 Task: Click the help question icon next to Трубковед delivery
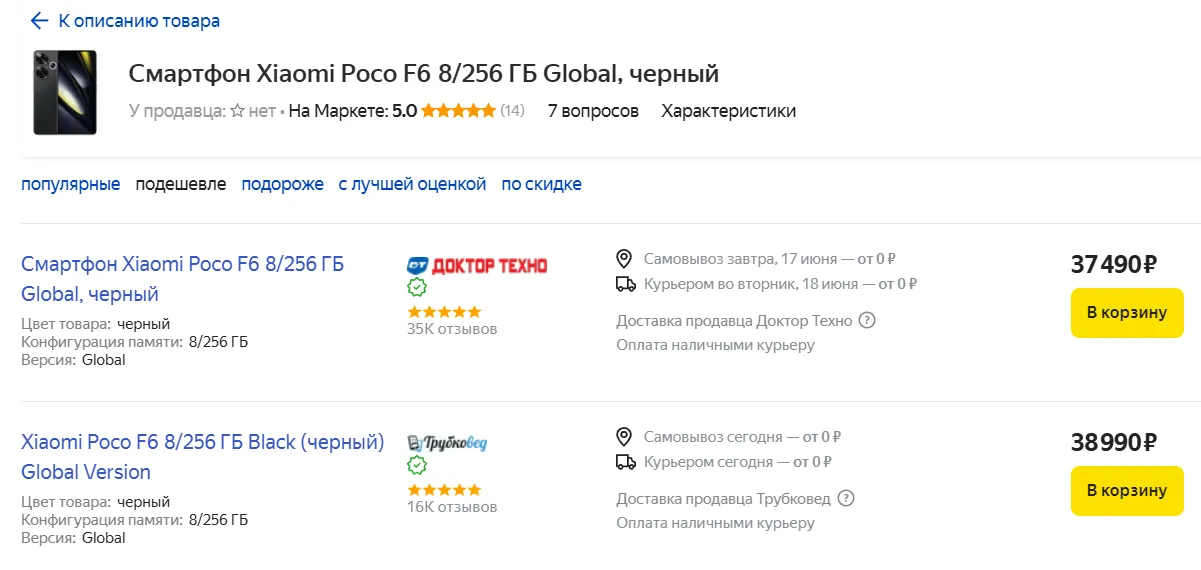846,499
